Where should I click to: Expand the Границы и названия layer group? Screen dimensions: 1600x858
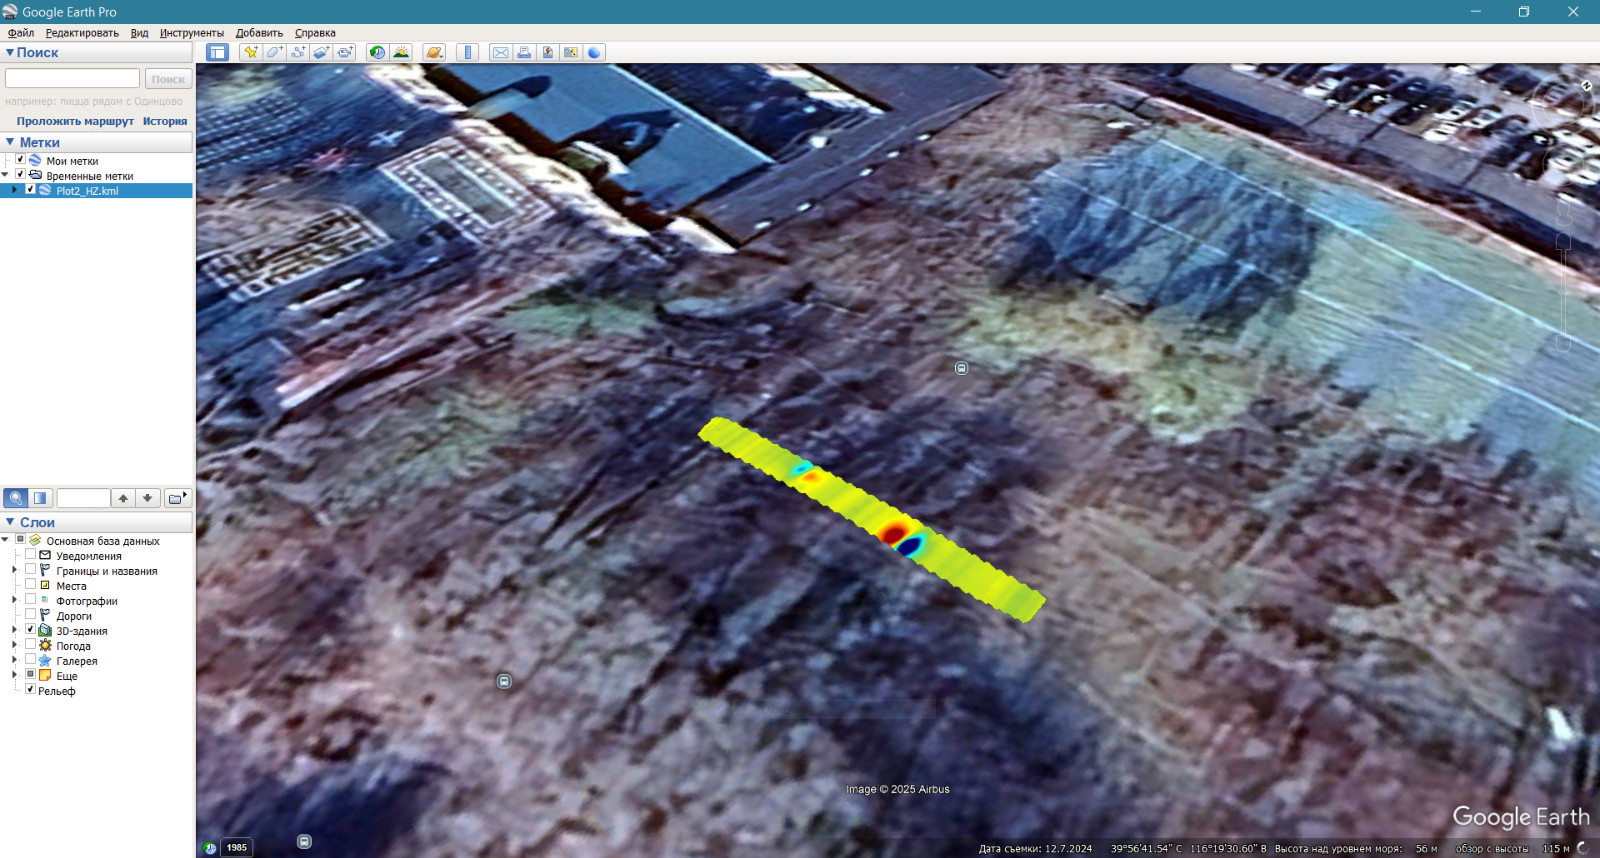[x=15, y=570]
